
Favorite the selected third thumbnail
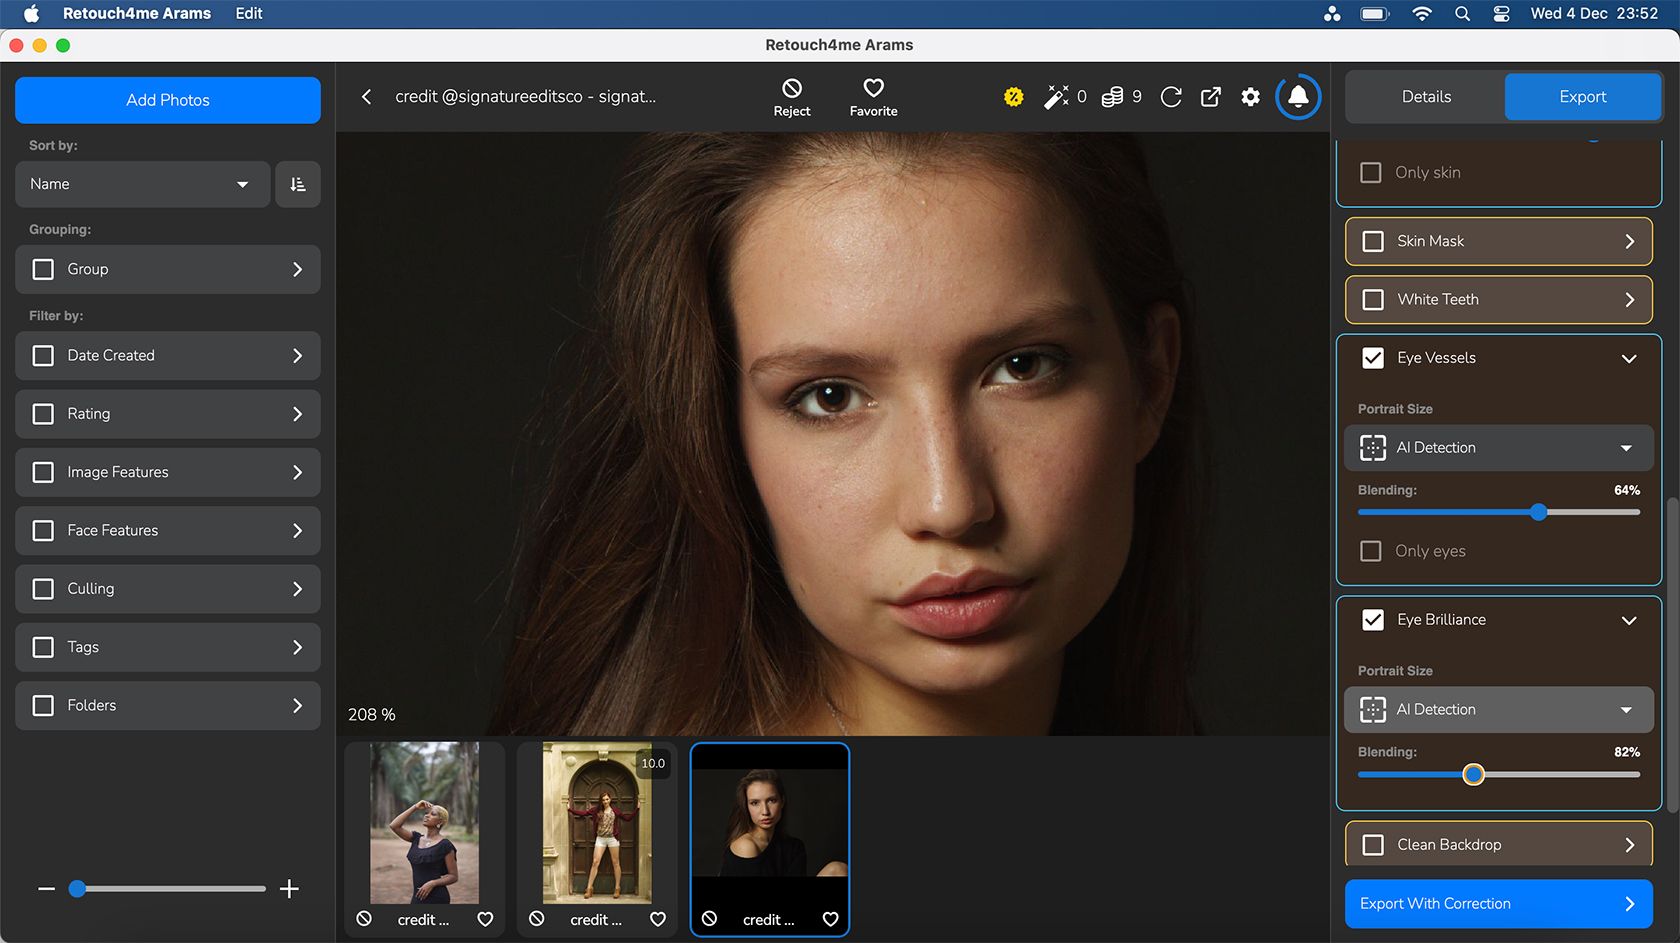[x=830, y=919]
